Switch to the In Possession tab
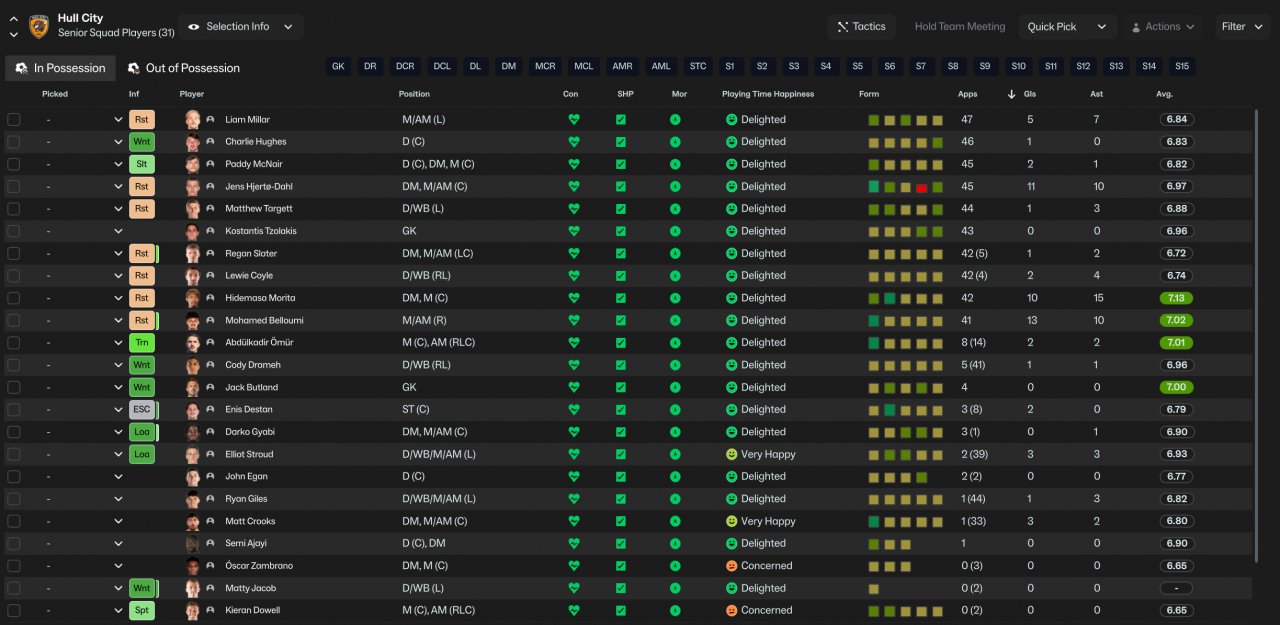This screenshot has height=625, width=1280. pos(60,68)
